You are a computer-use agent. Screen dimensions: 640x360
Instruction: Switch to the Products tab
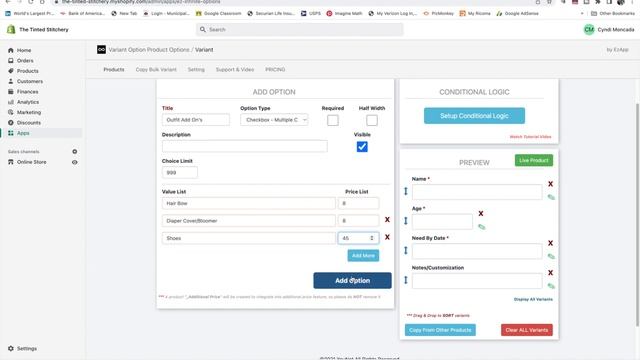click(x=114, y=70)
